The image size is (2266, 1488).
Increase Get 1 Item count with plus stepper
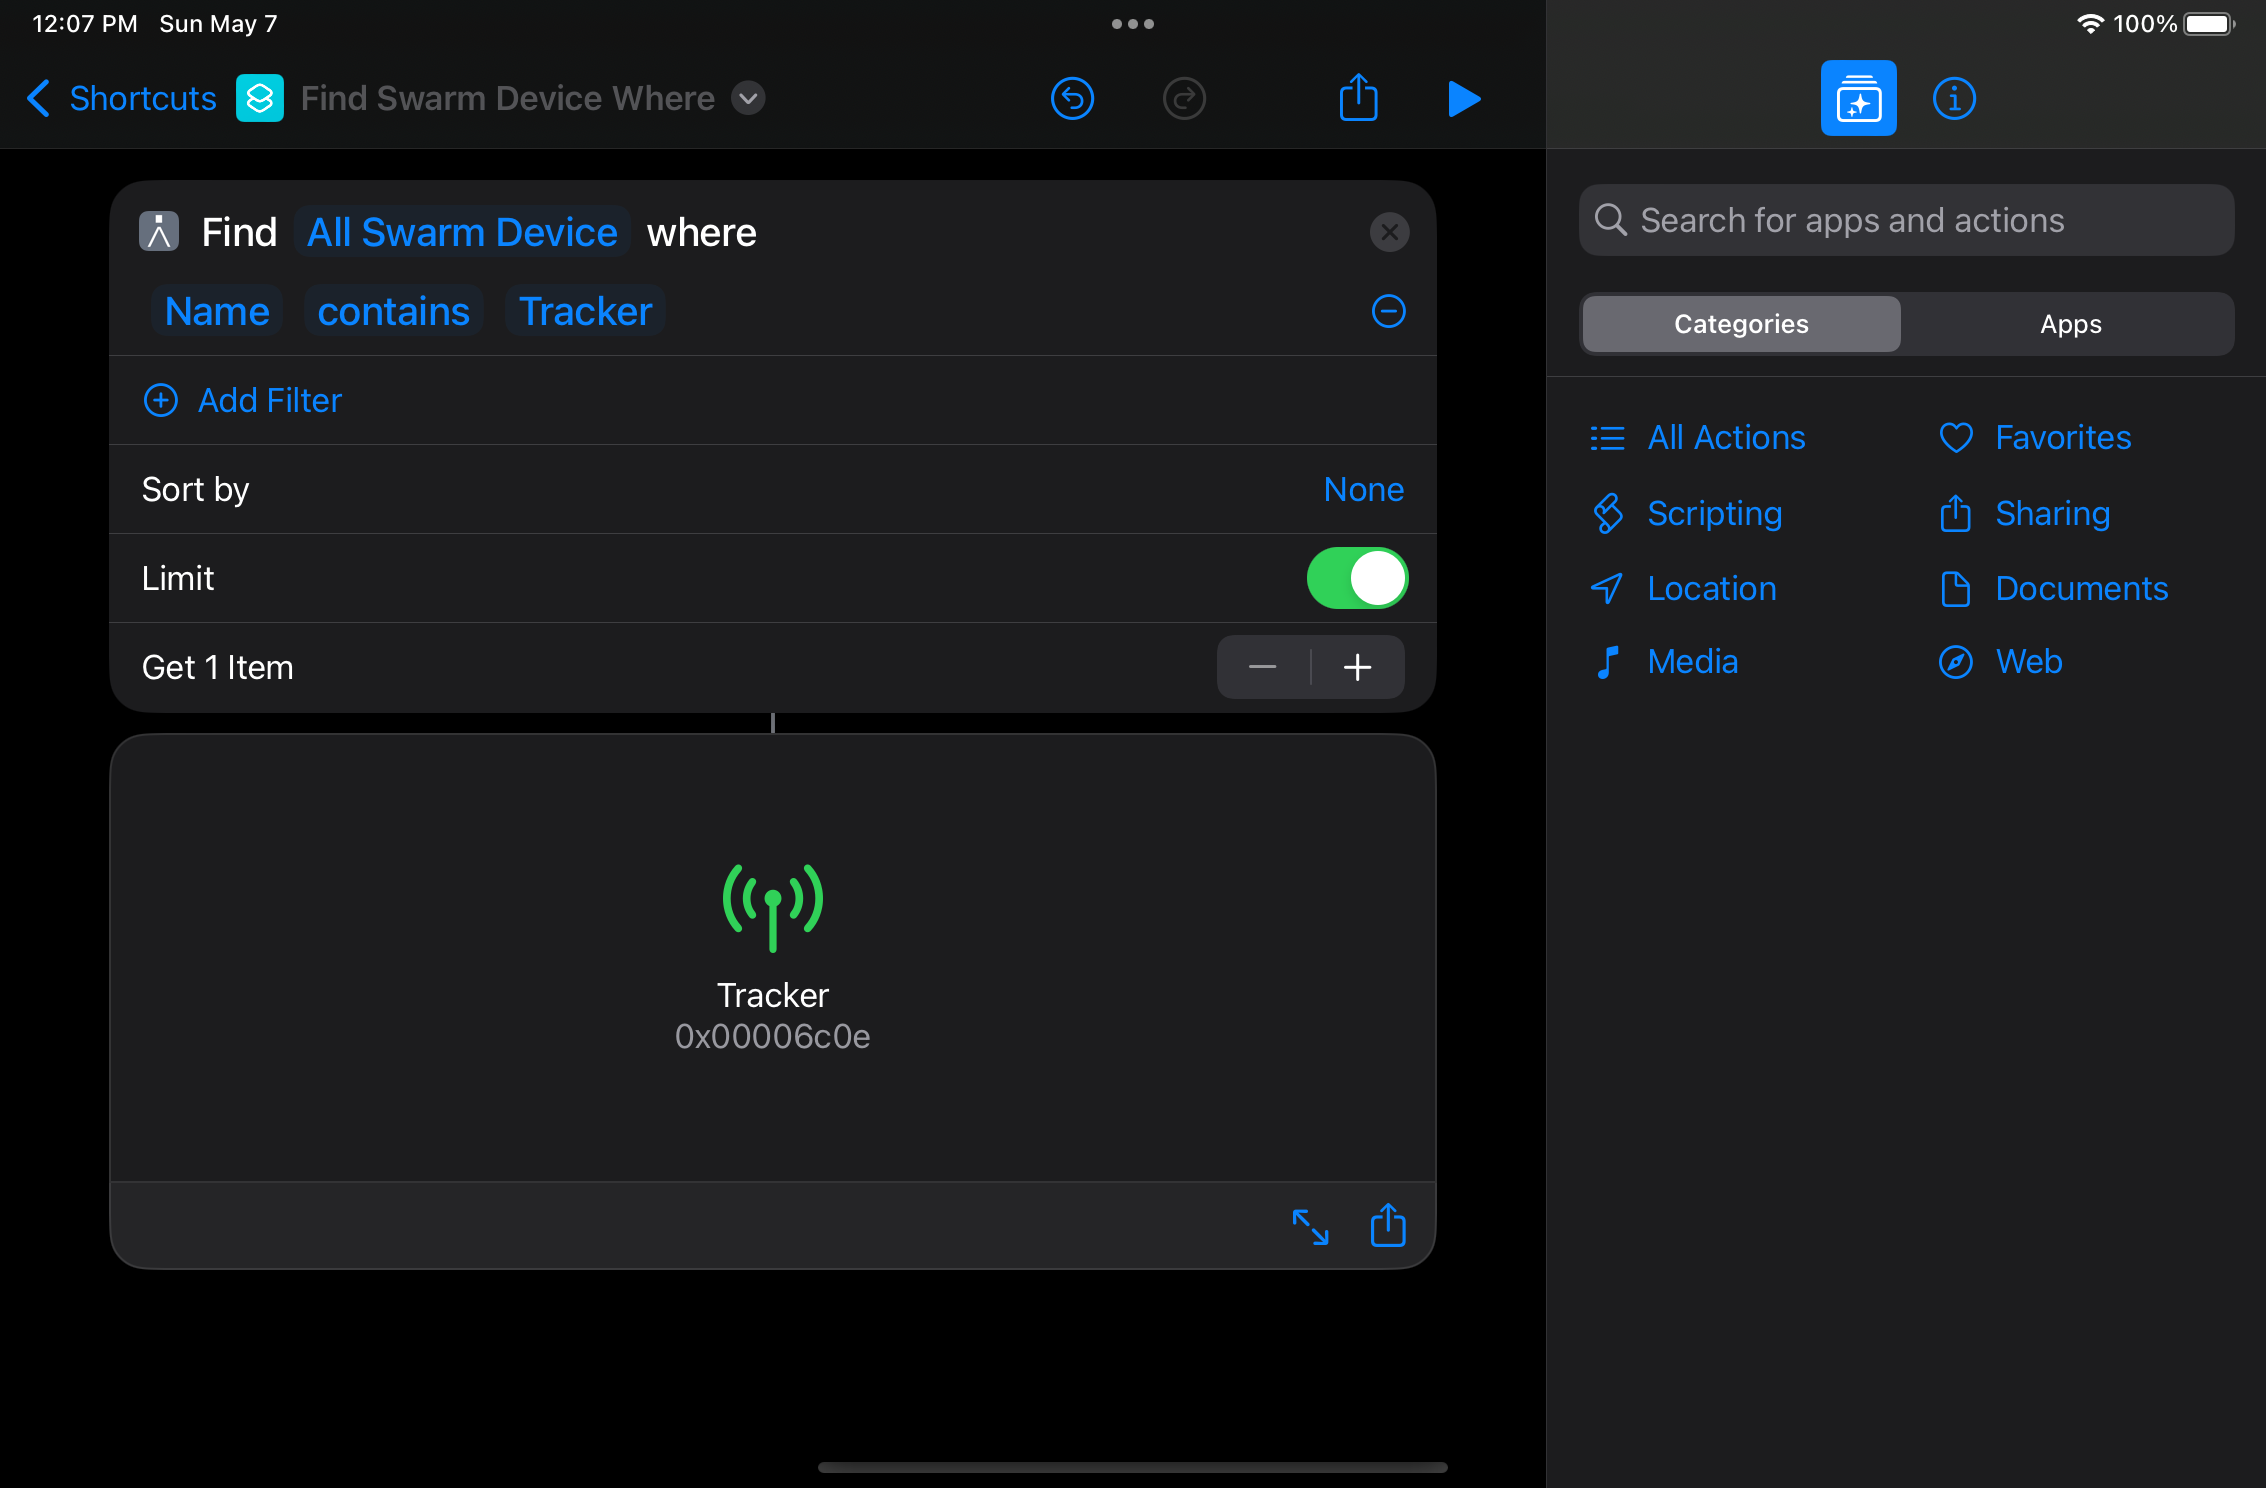(x=1357, y=667)
